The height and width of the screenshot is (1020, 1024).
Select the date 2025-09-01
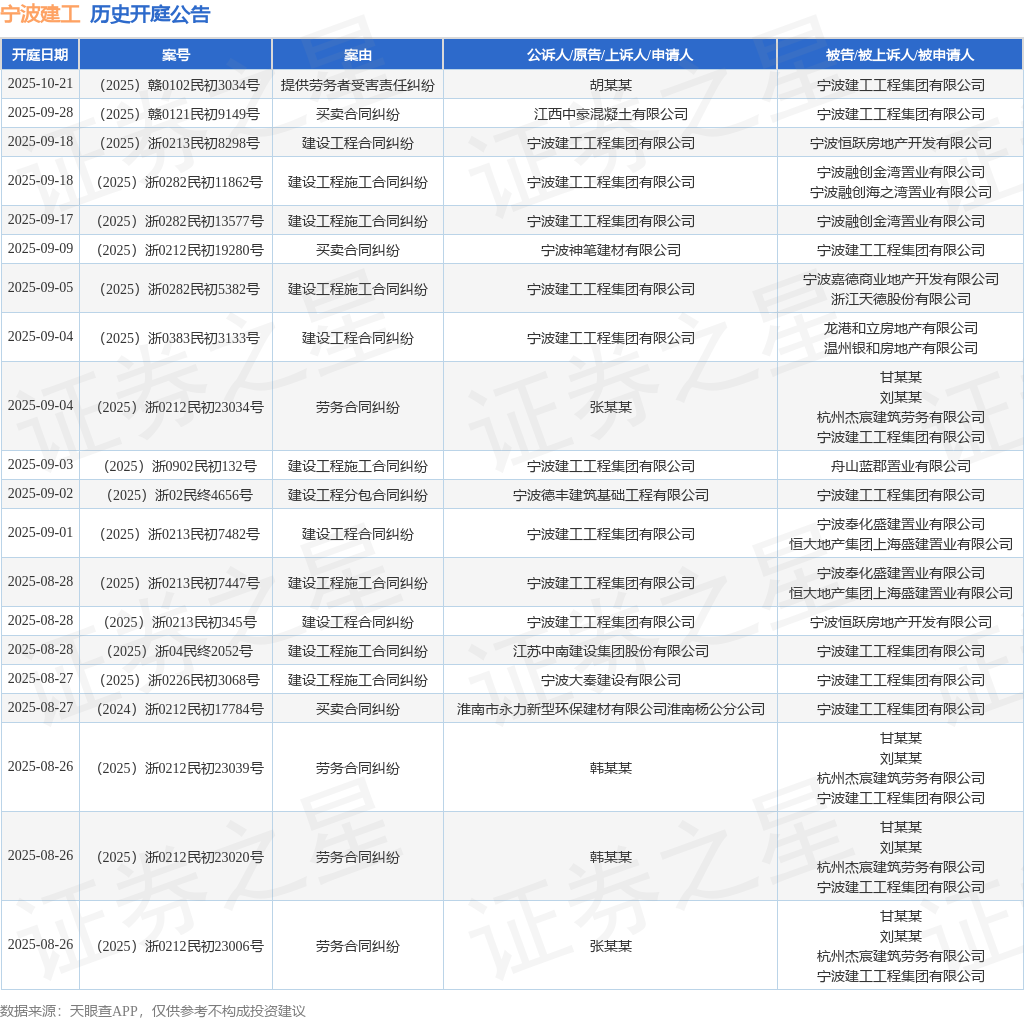click(x=40, y=532)
